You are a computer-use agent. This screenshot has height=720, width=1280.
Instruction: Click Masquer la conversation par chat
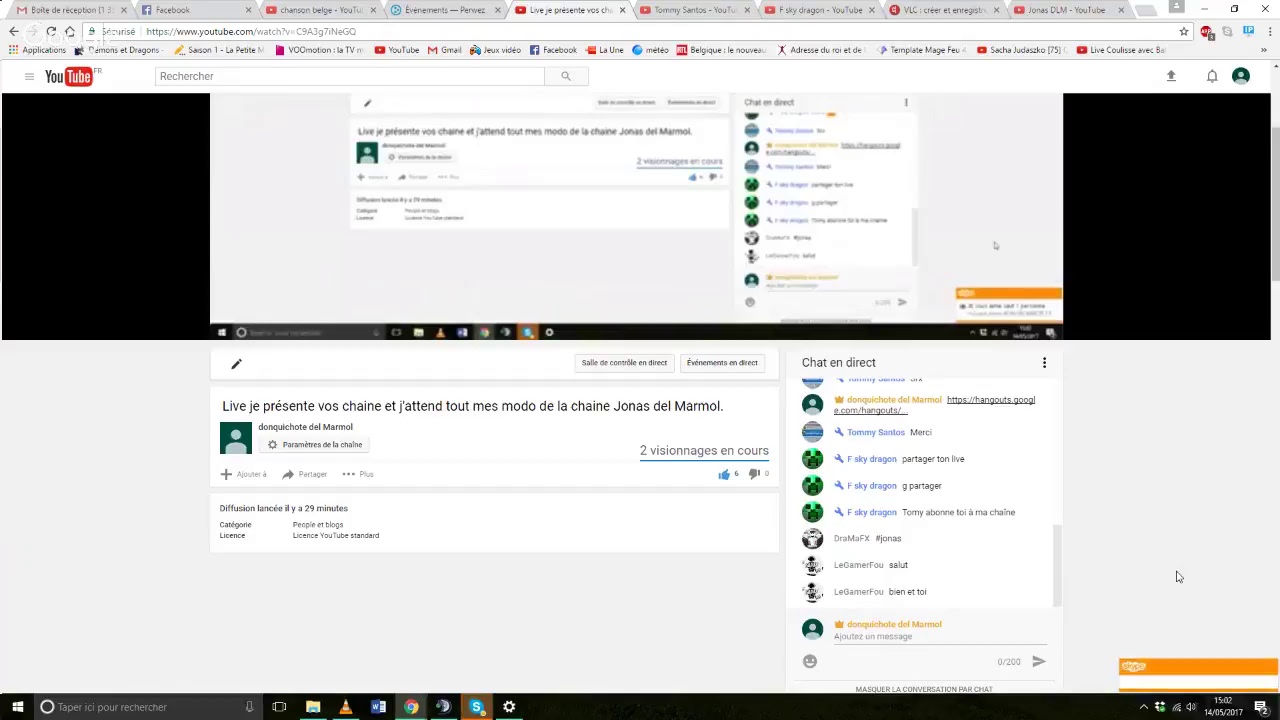point(924,689)
